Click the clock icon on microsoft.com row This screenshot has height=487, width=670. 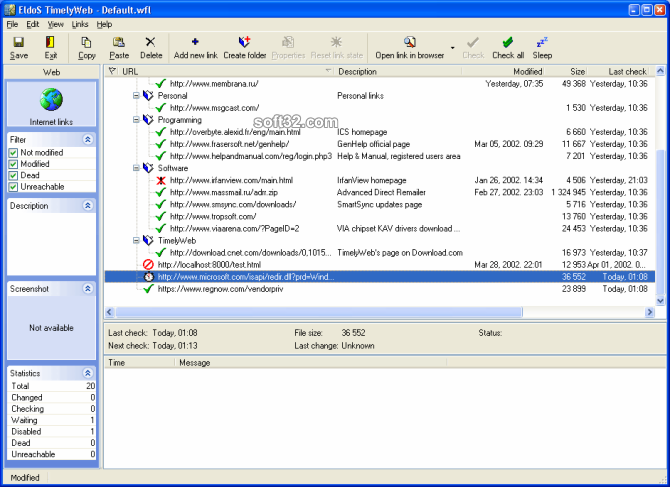tap(148, 277)
